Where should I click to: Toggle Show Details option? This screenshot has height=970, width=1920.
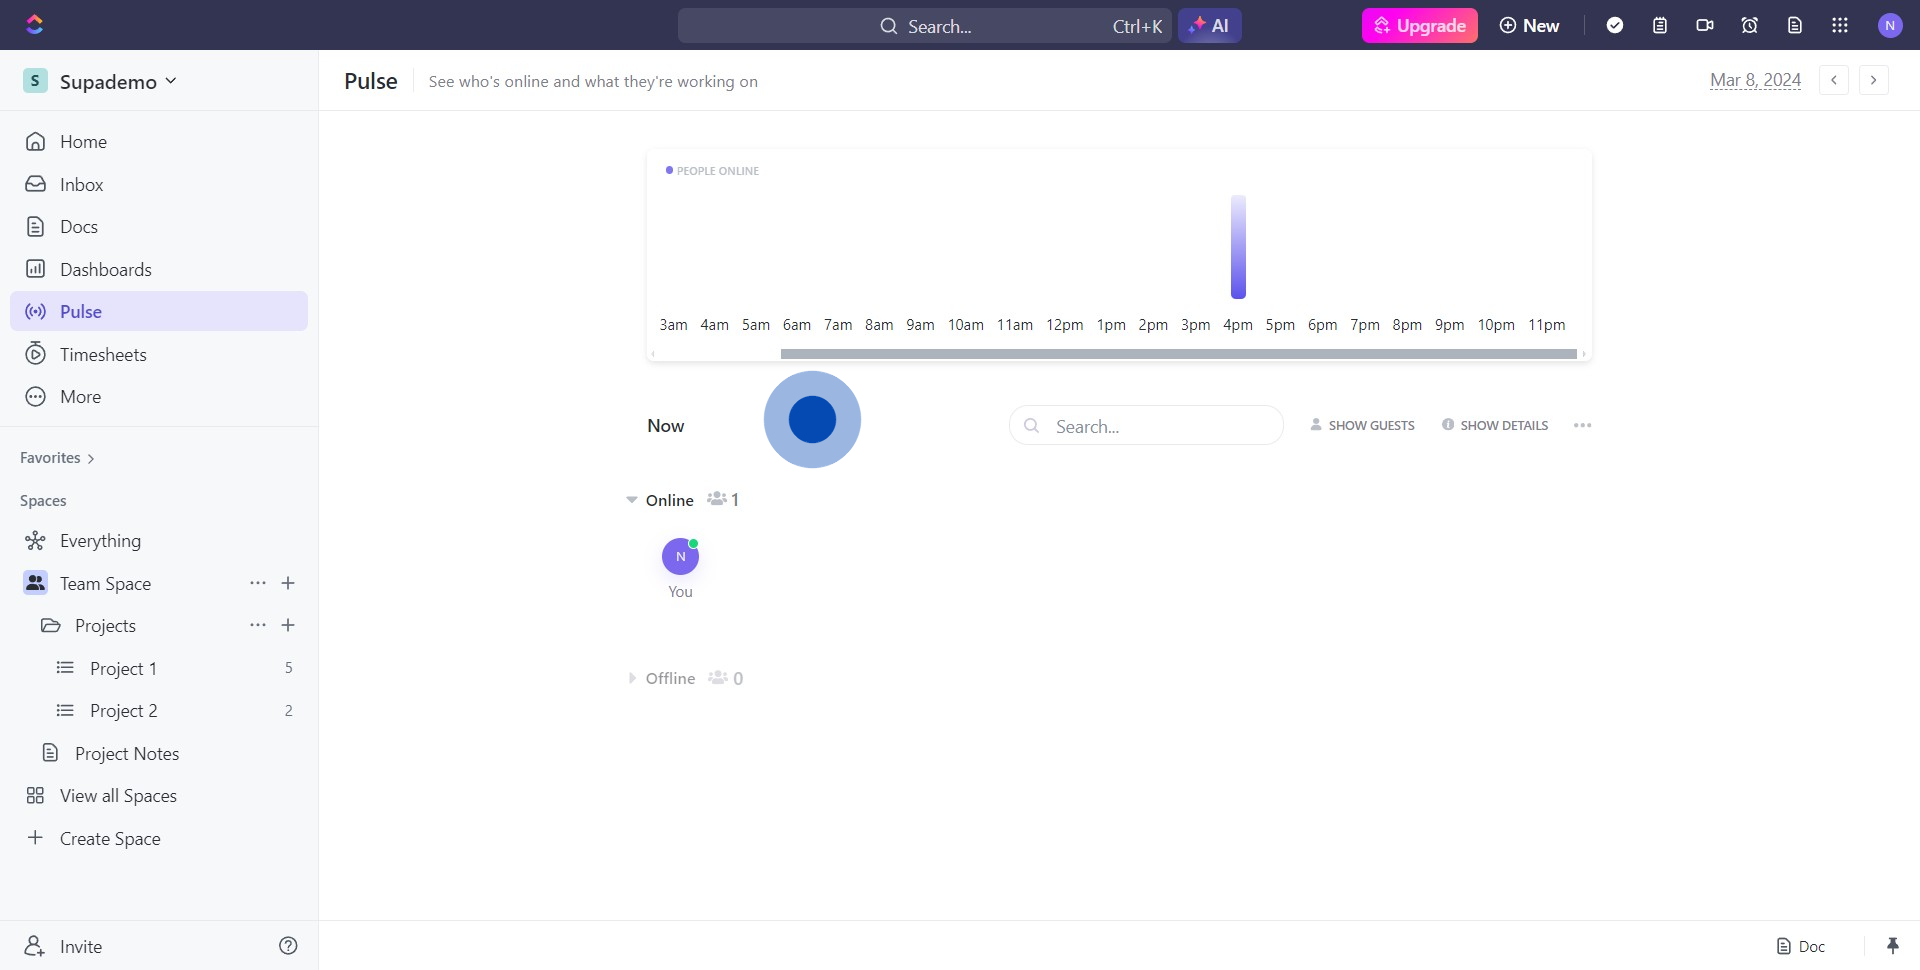point(1495,425)
